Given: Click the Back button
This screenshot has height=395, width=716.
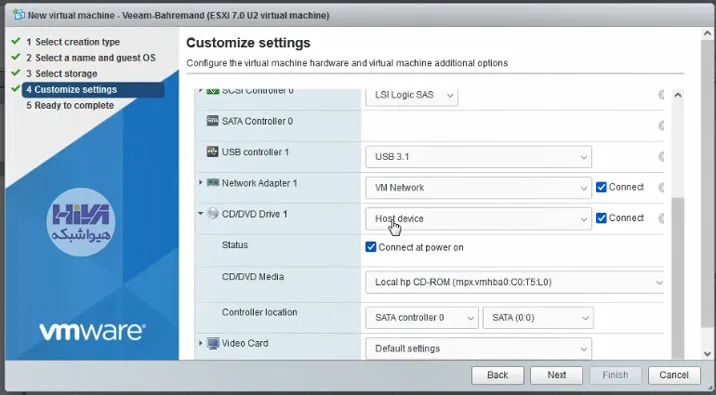Looking at the screenshot, I should (497, 375).
